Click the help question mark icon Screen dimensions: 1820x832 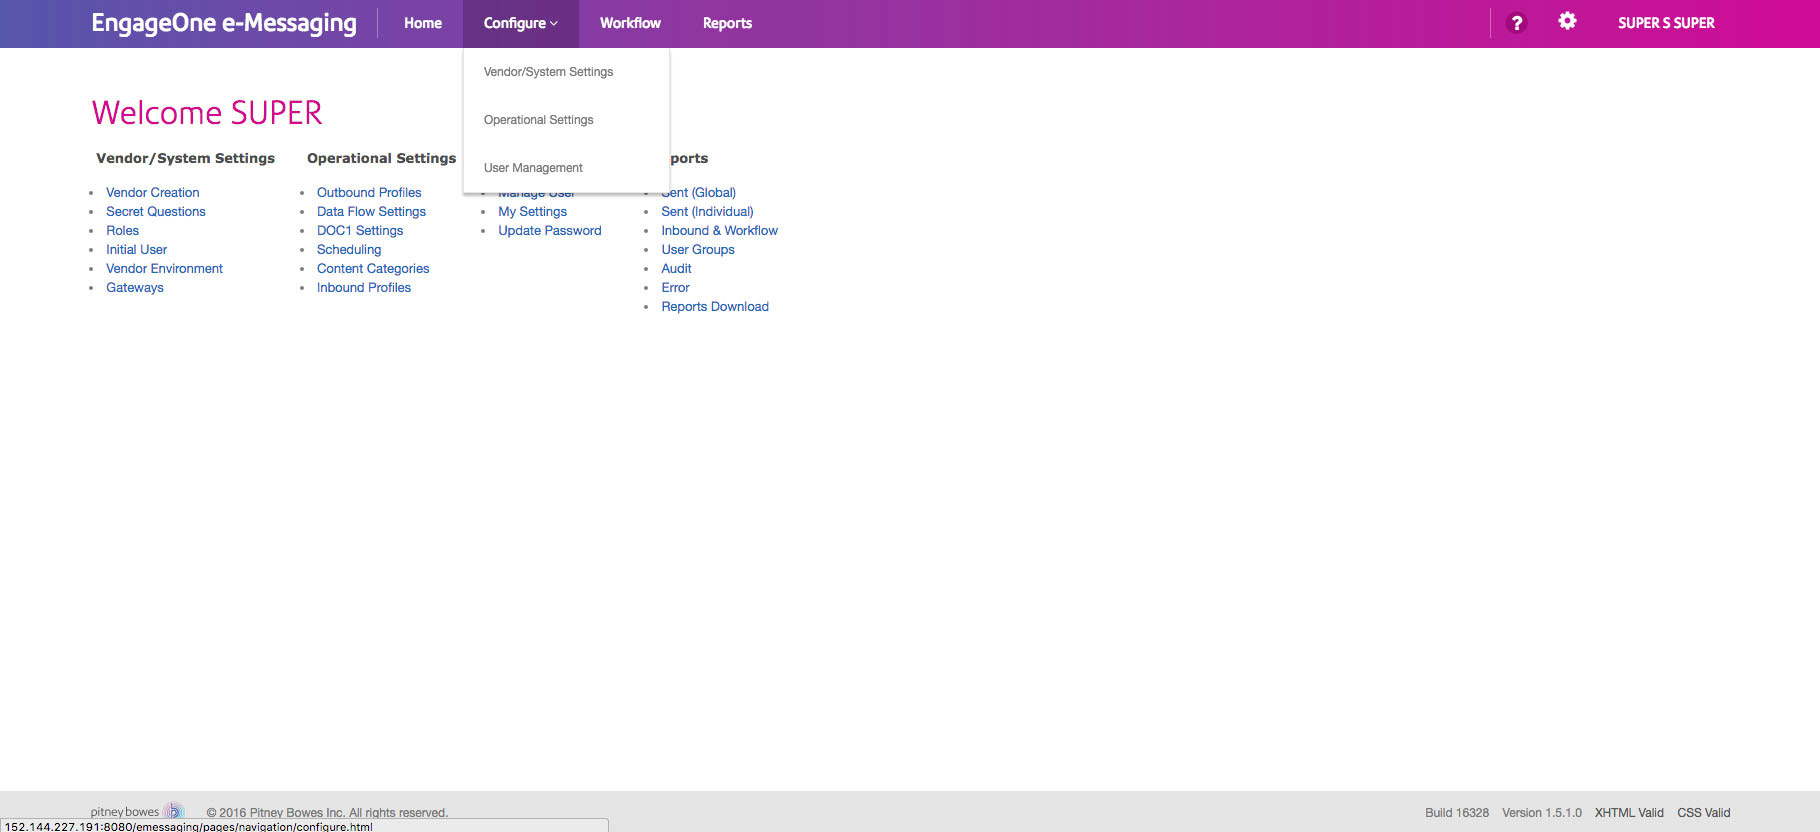[1516, 23]
